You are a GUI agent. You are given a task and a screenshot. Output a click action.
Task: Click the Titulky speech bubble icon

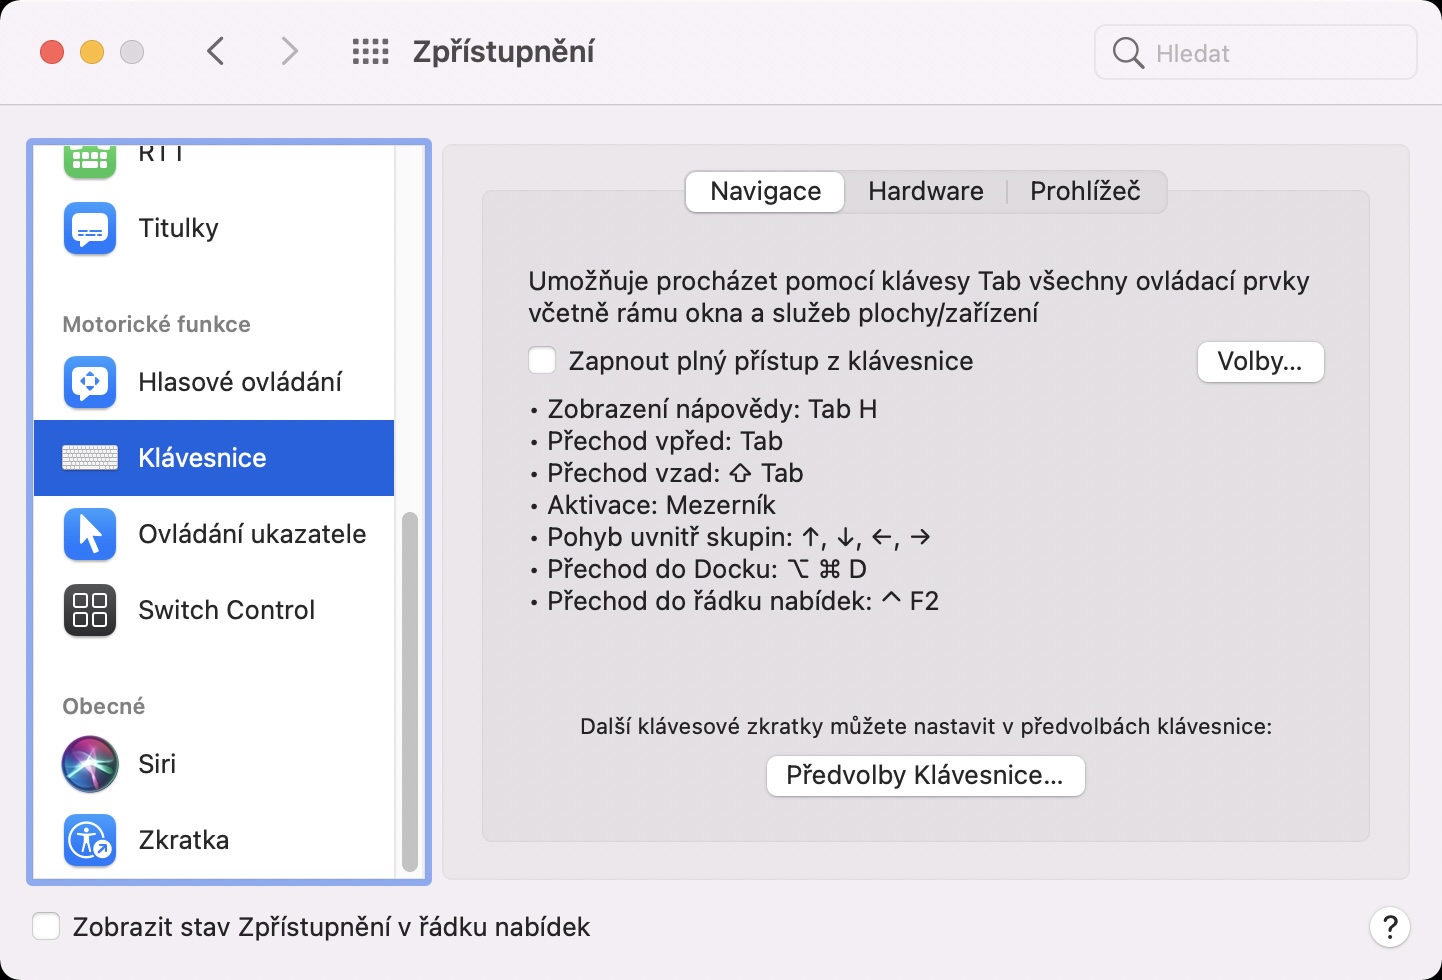point(90,229)
